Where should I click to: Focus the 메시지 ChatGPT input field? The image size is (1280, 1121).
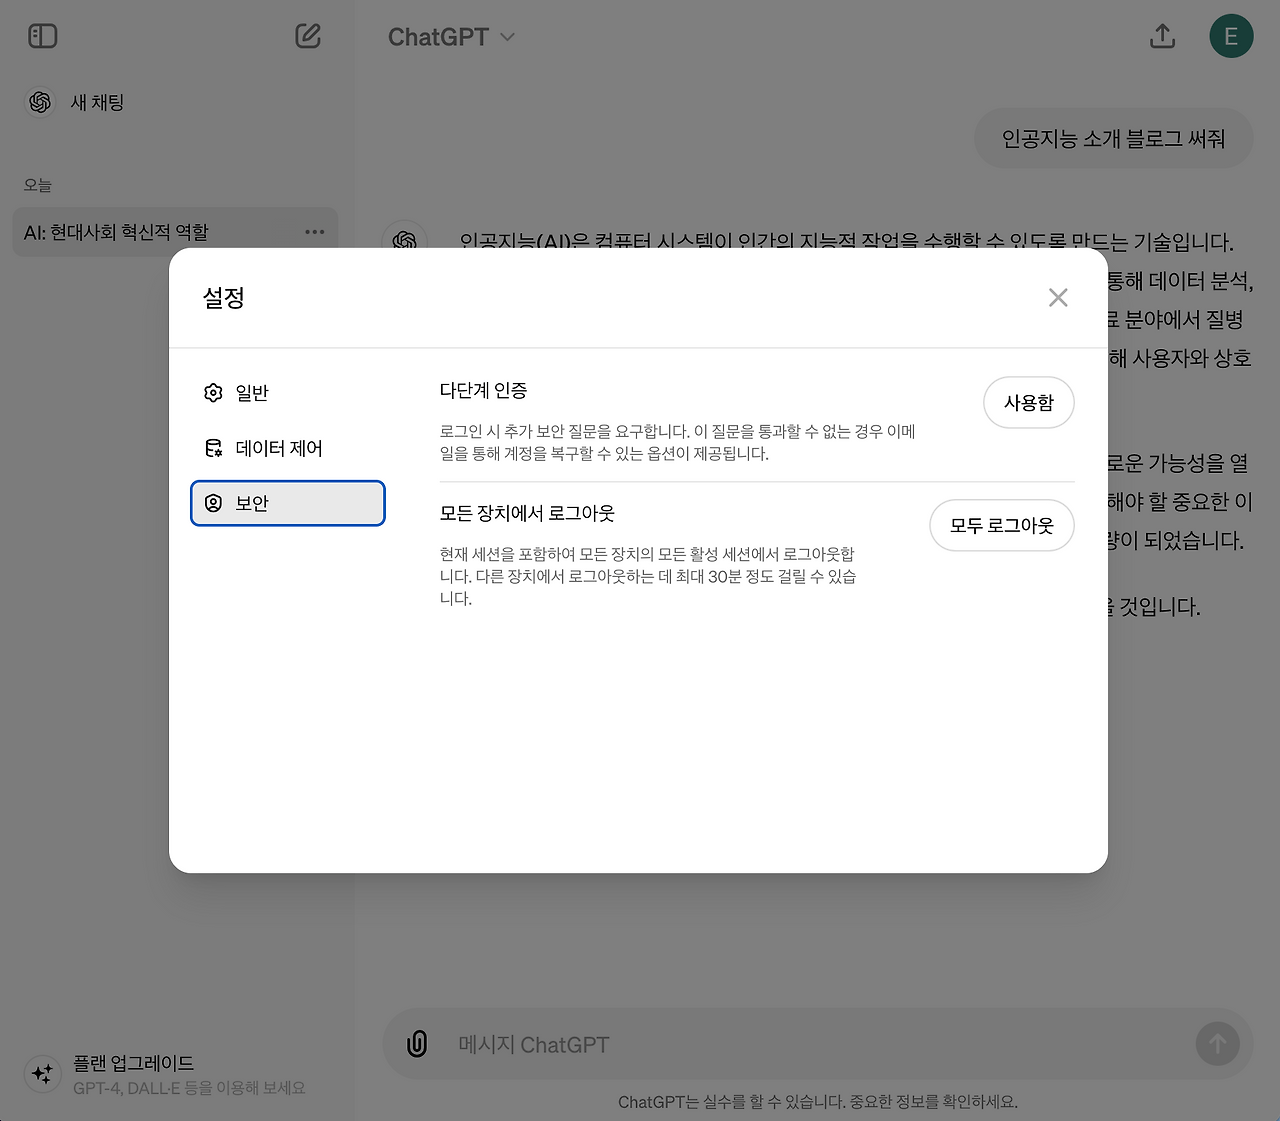click(820, 1044)
